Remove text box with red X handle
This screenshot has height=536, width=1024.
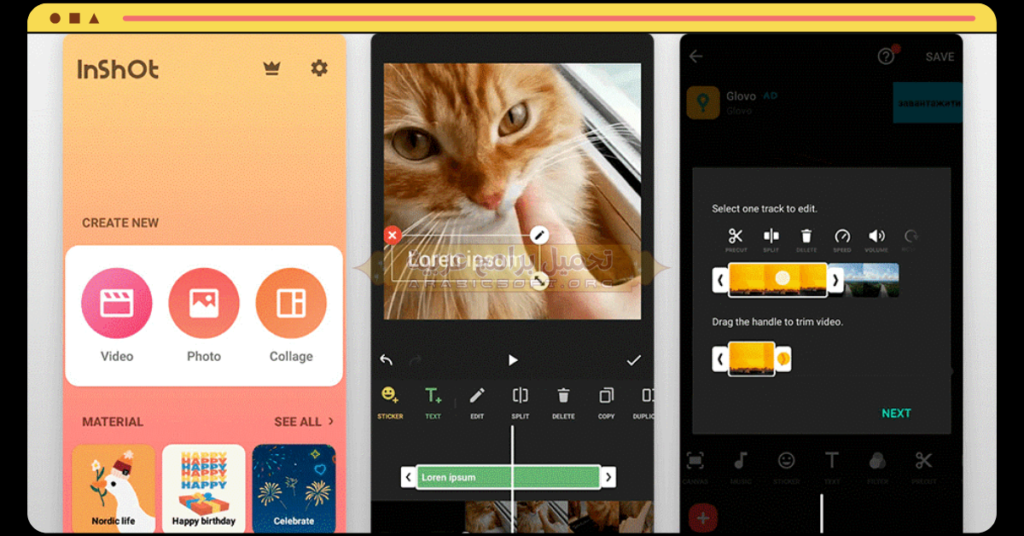pos(392,235)
